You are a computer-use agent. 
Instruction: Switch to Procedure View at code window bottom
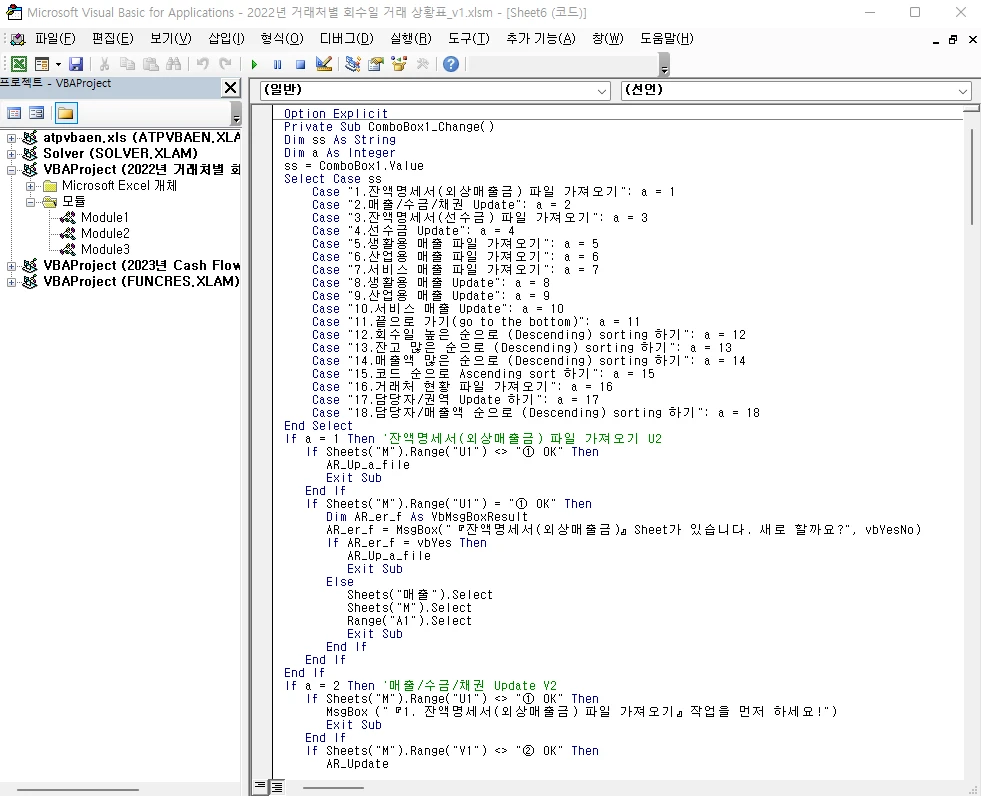(260, 789)
